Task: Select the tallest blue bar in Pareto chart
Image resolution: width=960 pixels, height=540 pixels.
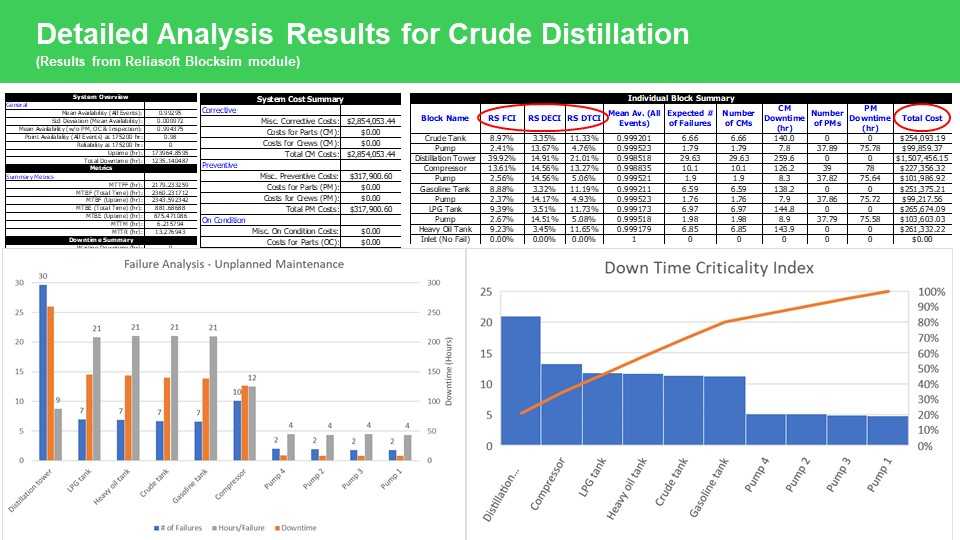Action: coord(520,380)
